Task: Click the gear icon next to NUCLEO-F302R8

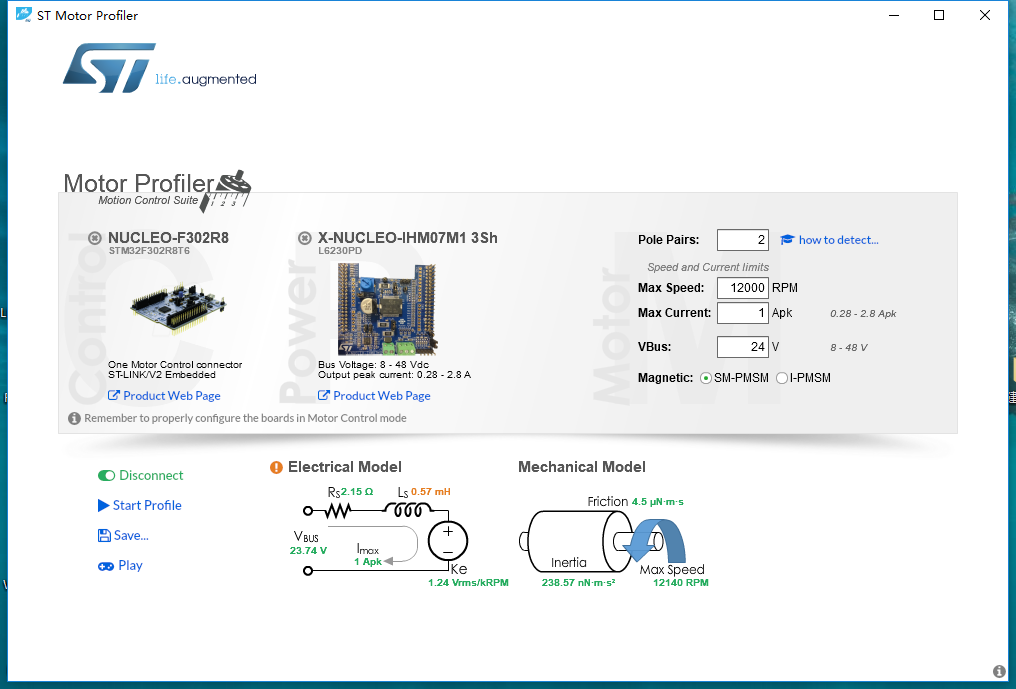Action: click(x=94, y=238)
